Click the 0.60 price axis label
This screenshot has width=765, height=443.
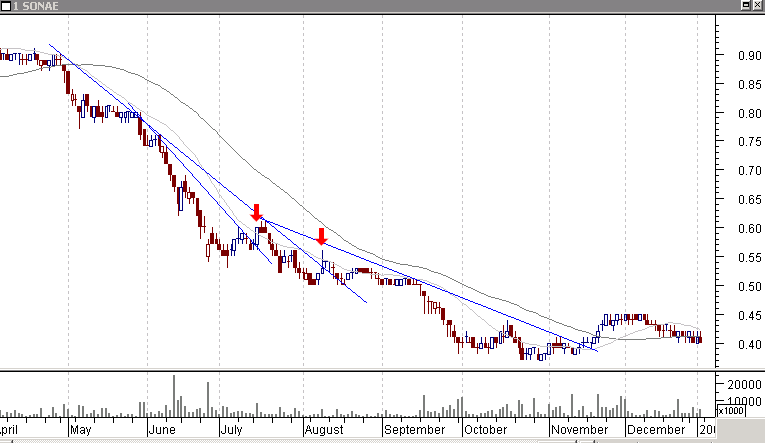point(749,229)
